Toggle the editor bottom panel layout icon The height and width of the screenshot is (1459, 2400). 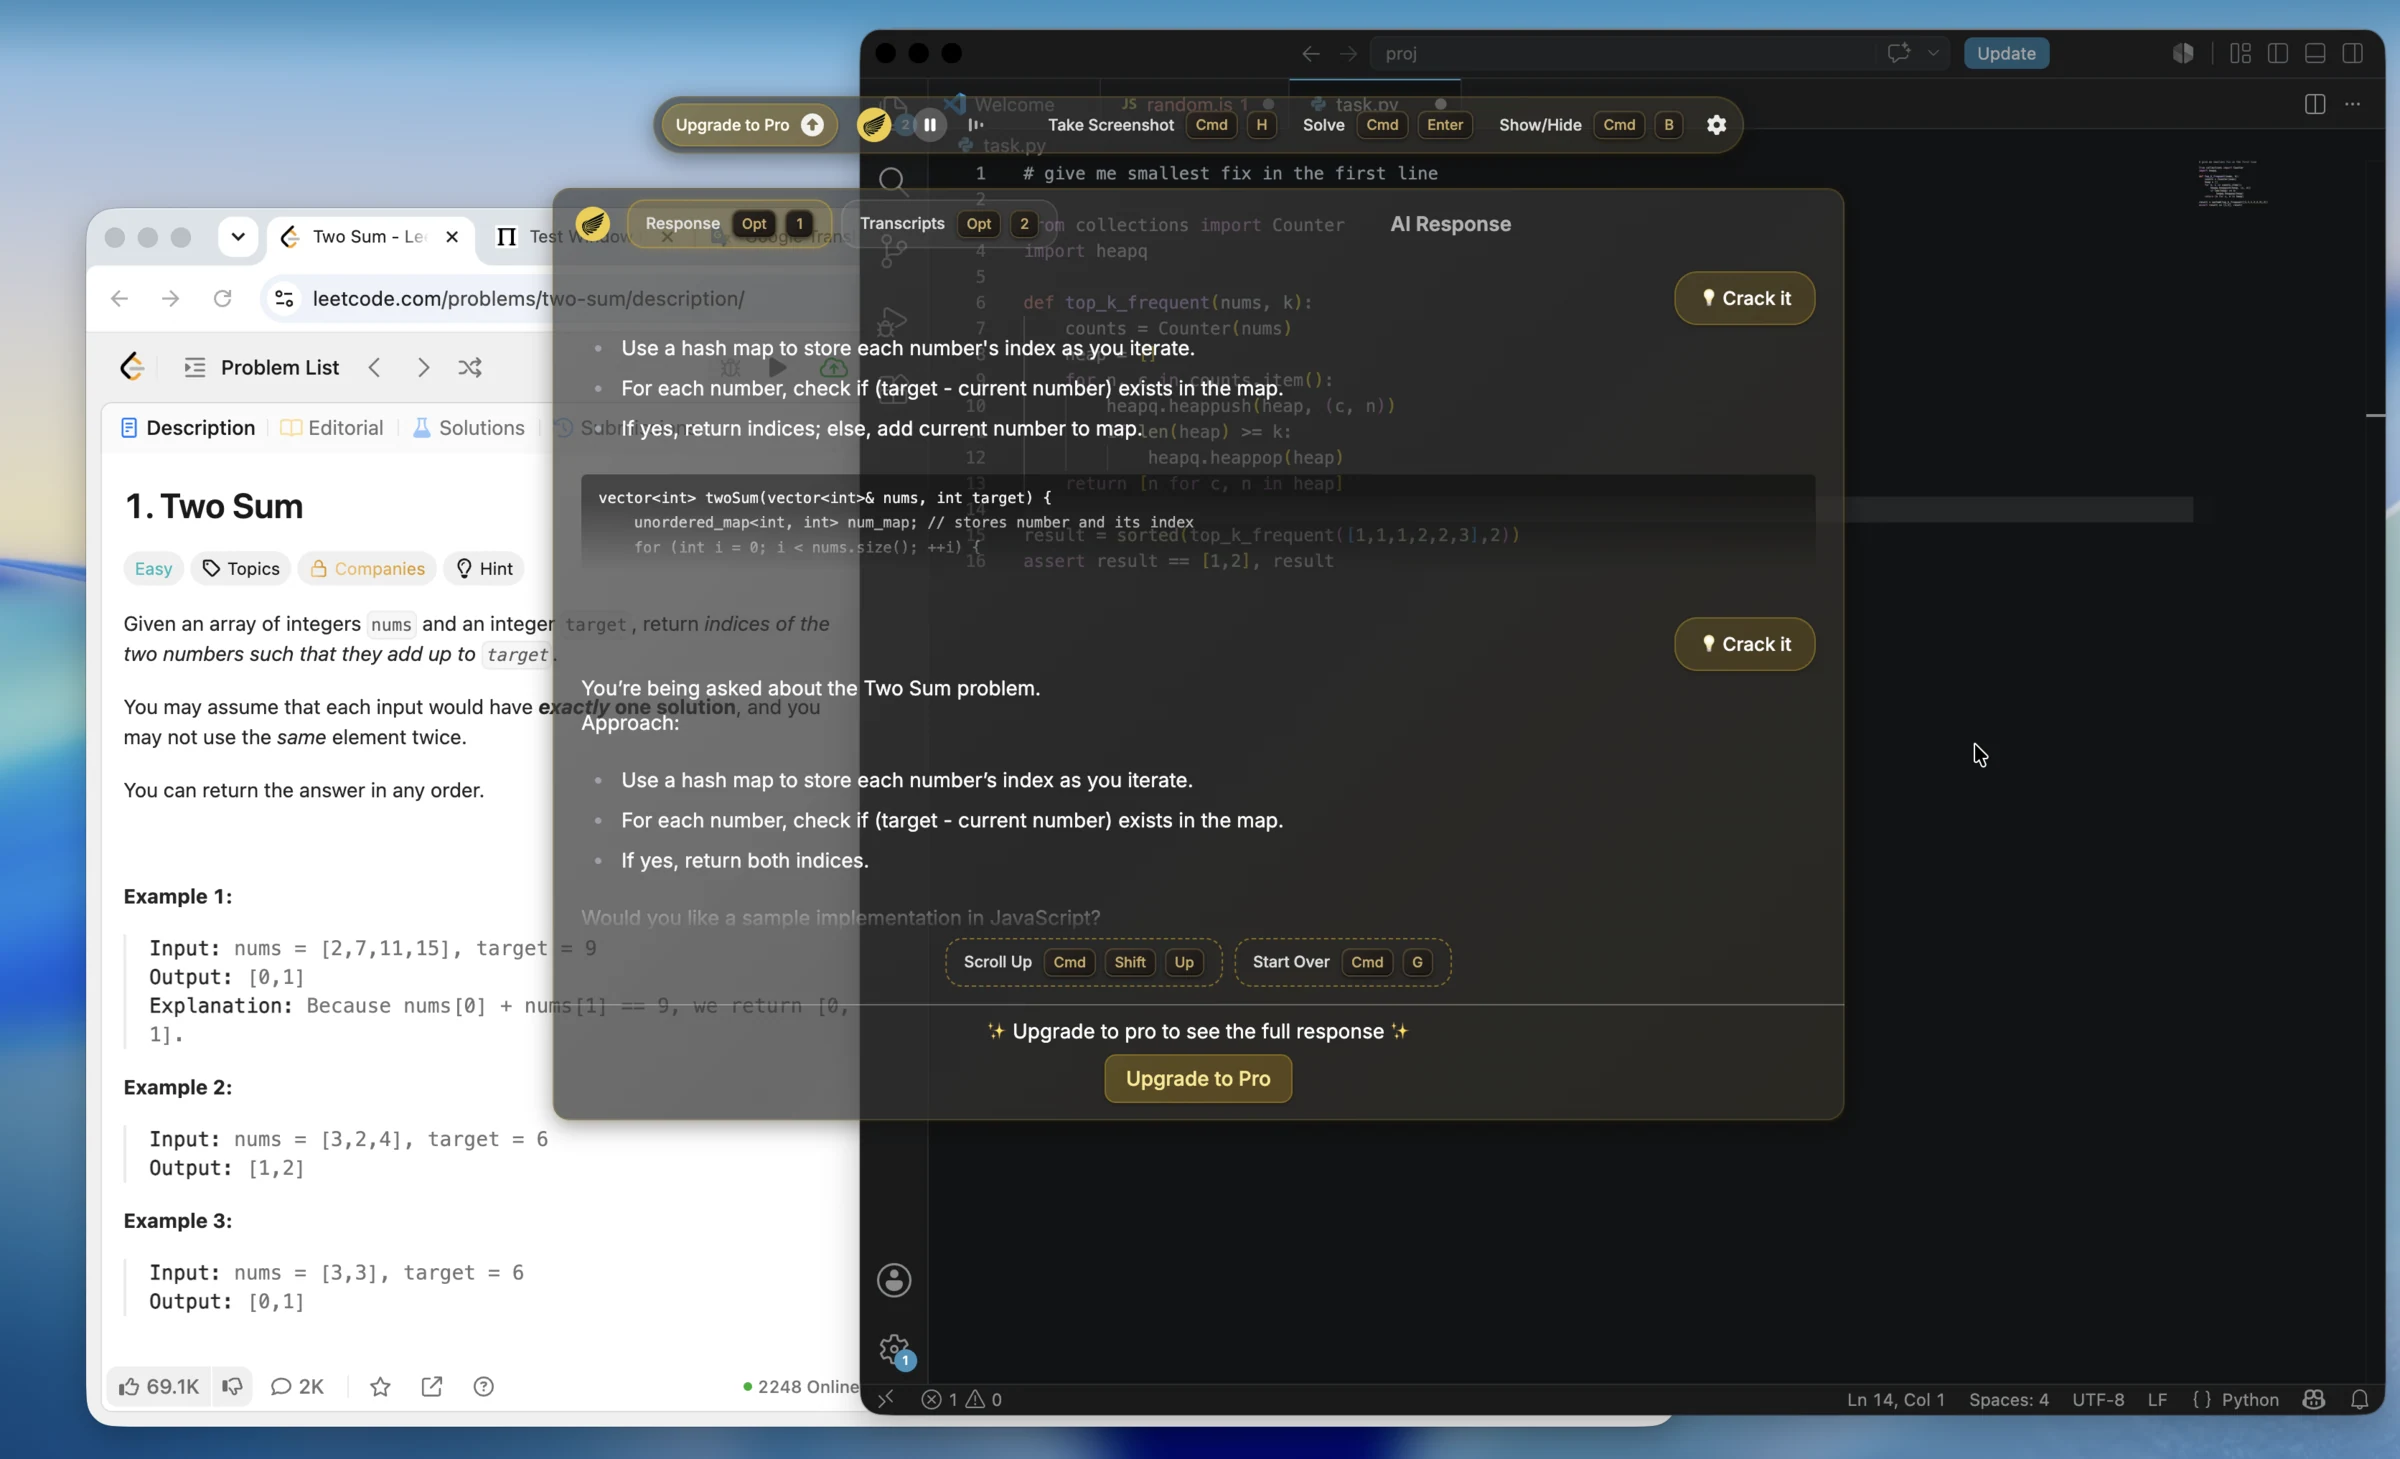(2315, 53)
